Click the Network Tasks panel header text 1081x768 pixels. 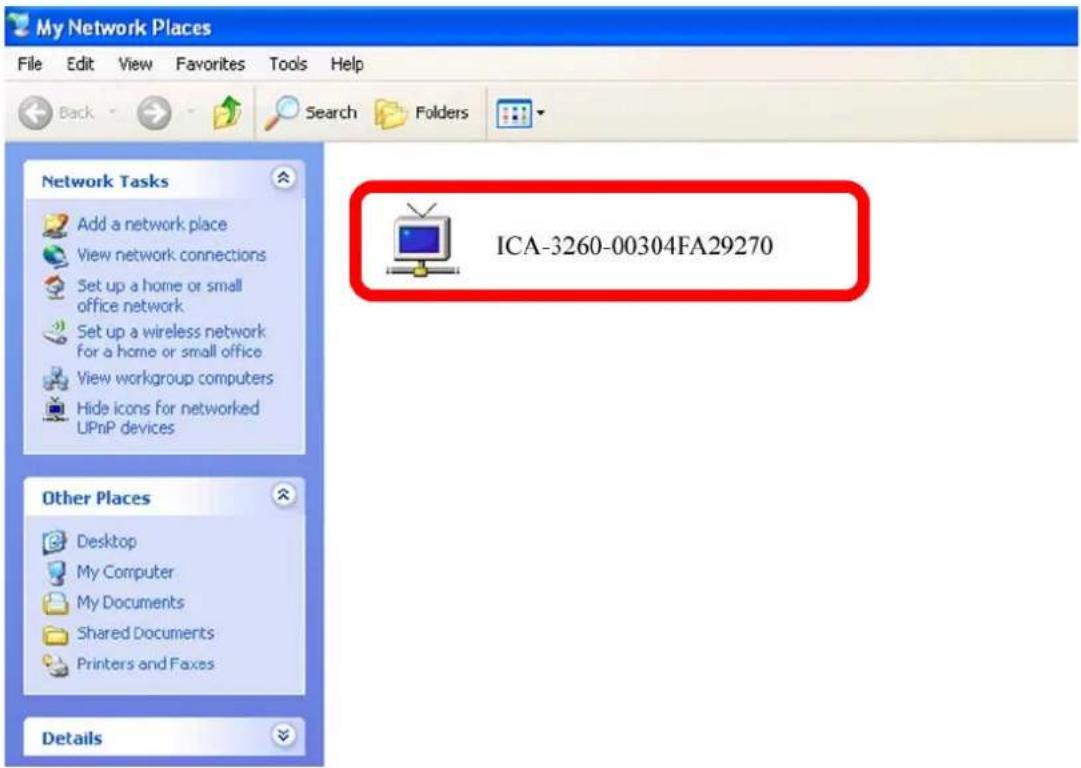105,181
